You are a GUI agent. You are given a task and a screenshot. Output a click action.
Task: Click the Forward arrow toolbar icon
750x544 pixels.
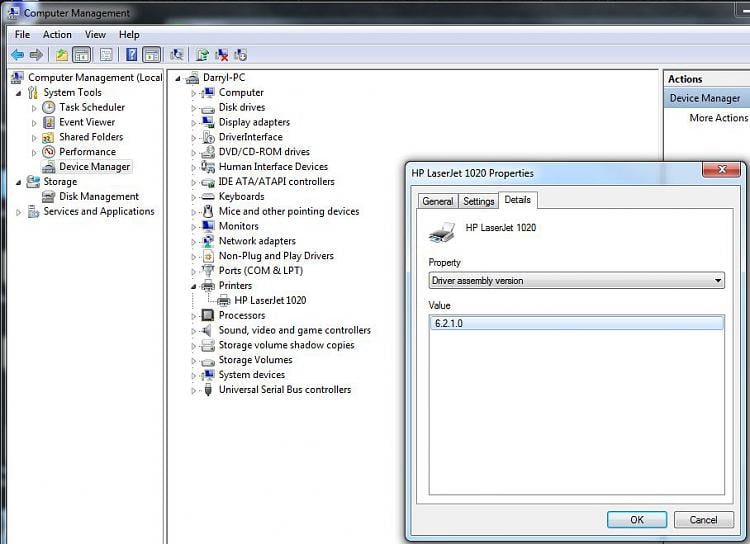36,55
